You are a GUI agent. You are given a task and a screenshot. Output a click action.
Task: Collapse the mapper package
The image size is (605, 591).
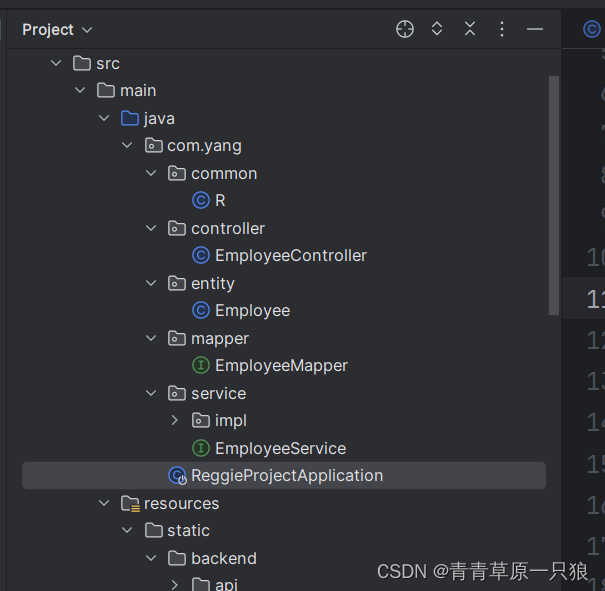click(151, 338)
